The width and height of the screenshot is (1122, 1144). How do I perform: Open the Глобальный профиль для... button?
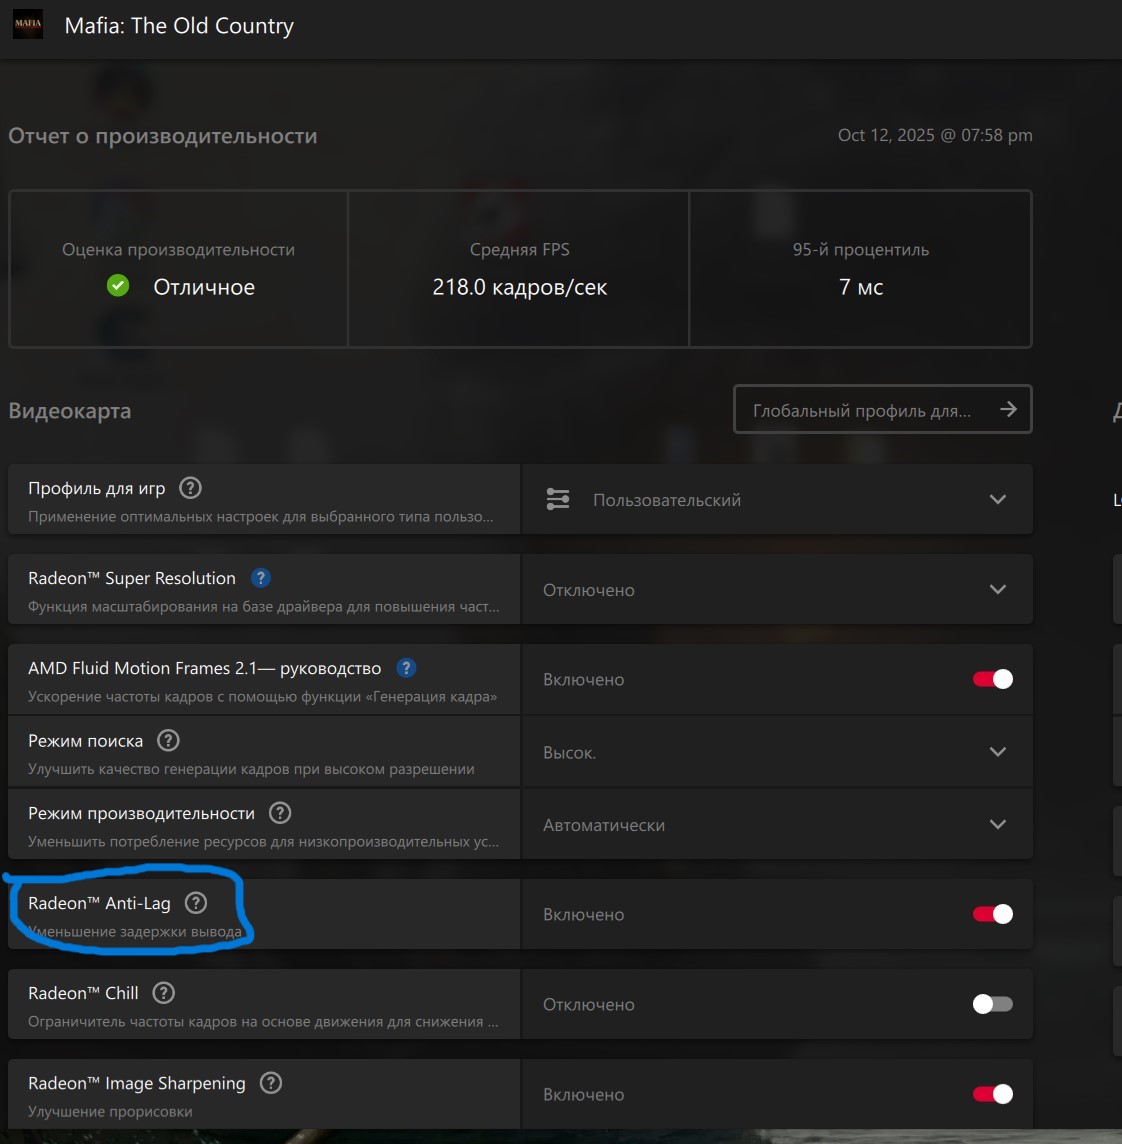[x=882, y=410]
